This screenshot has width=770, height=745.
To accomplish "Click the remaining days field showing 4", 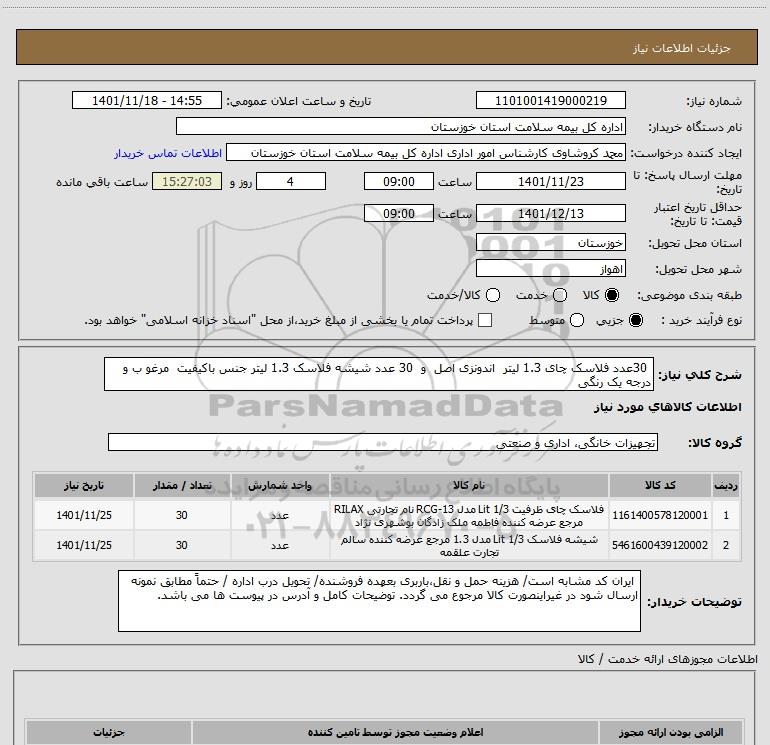I will 291,182.
